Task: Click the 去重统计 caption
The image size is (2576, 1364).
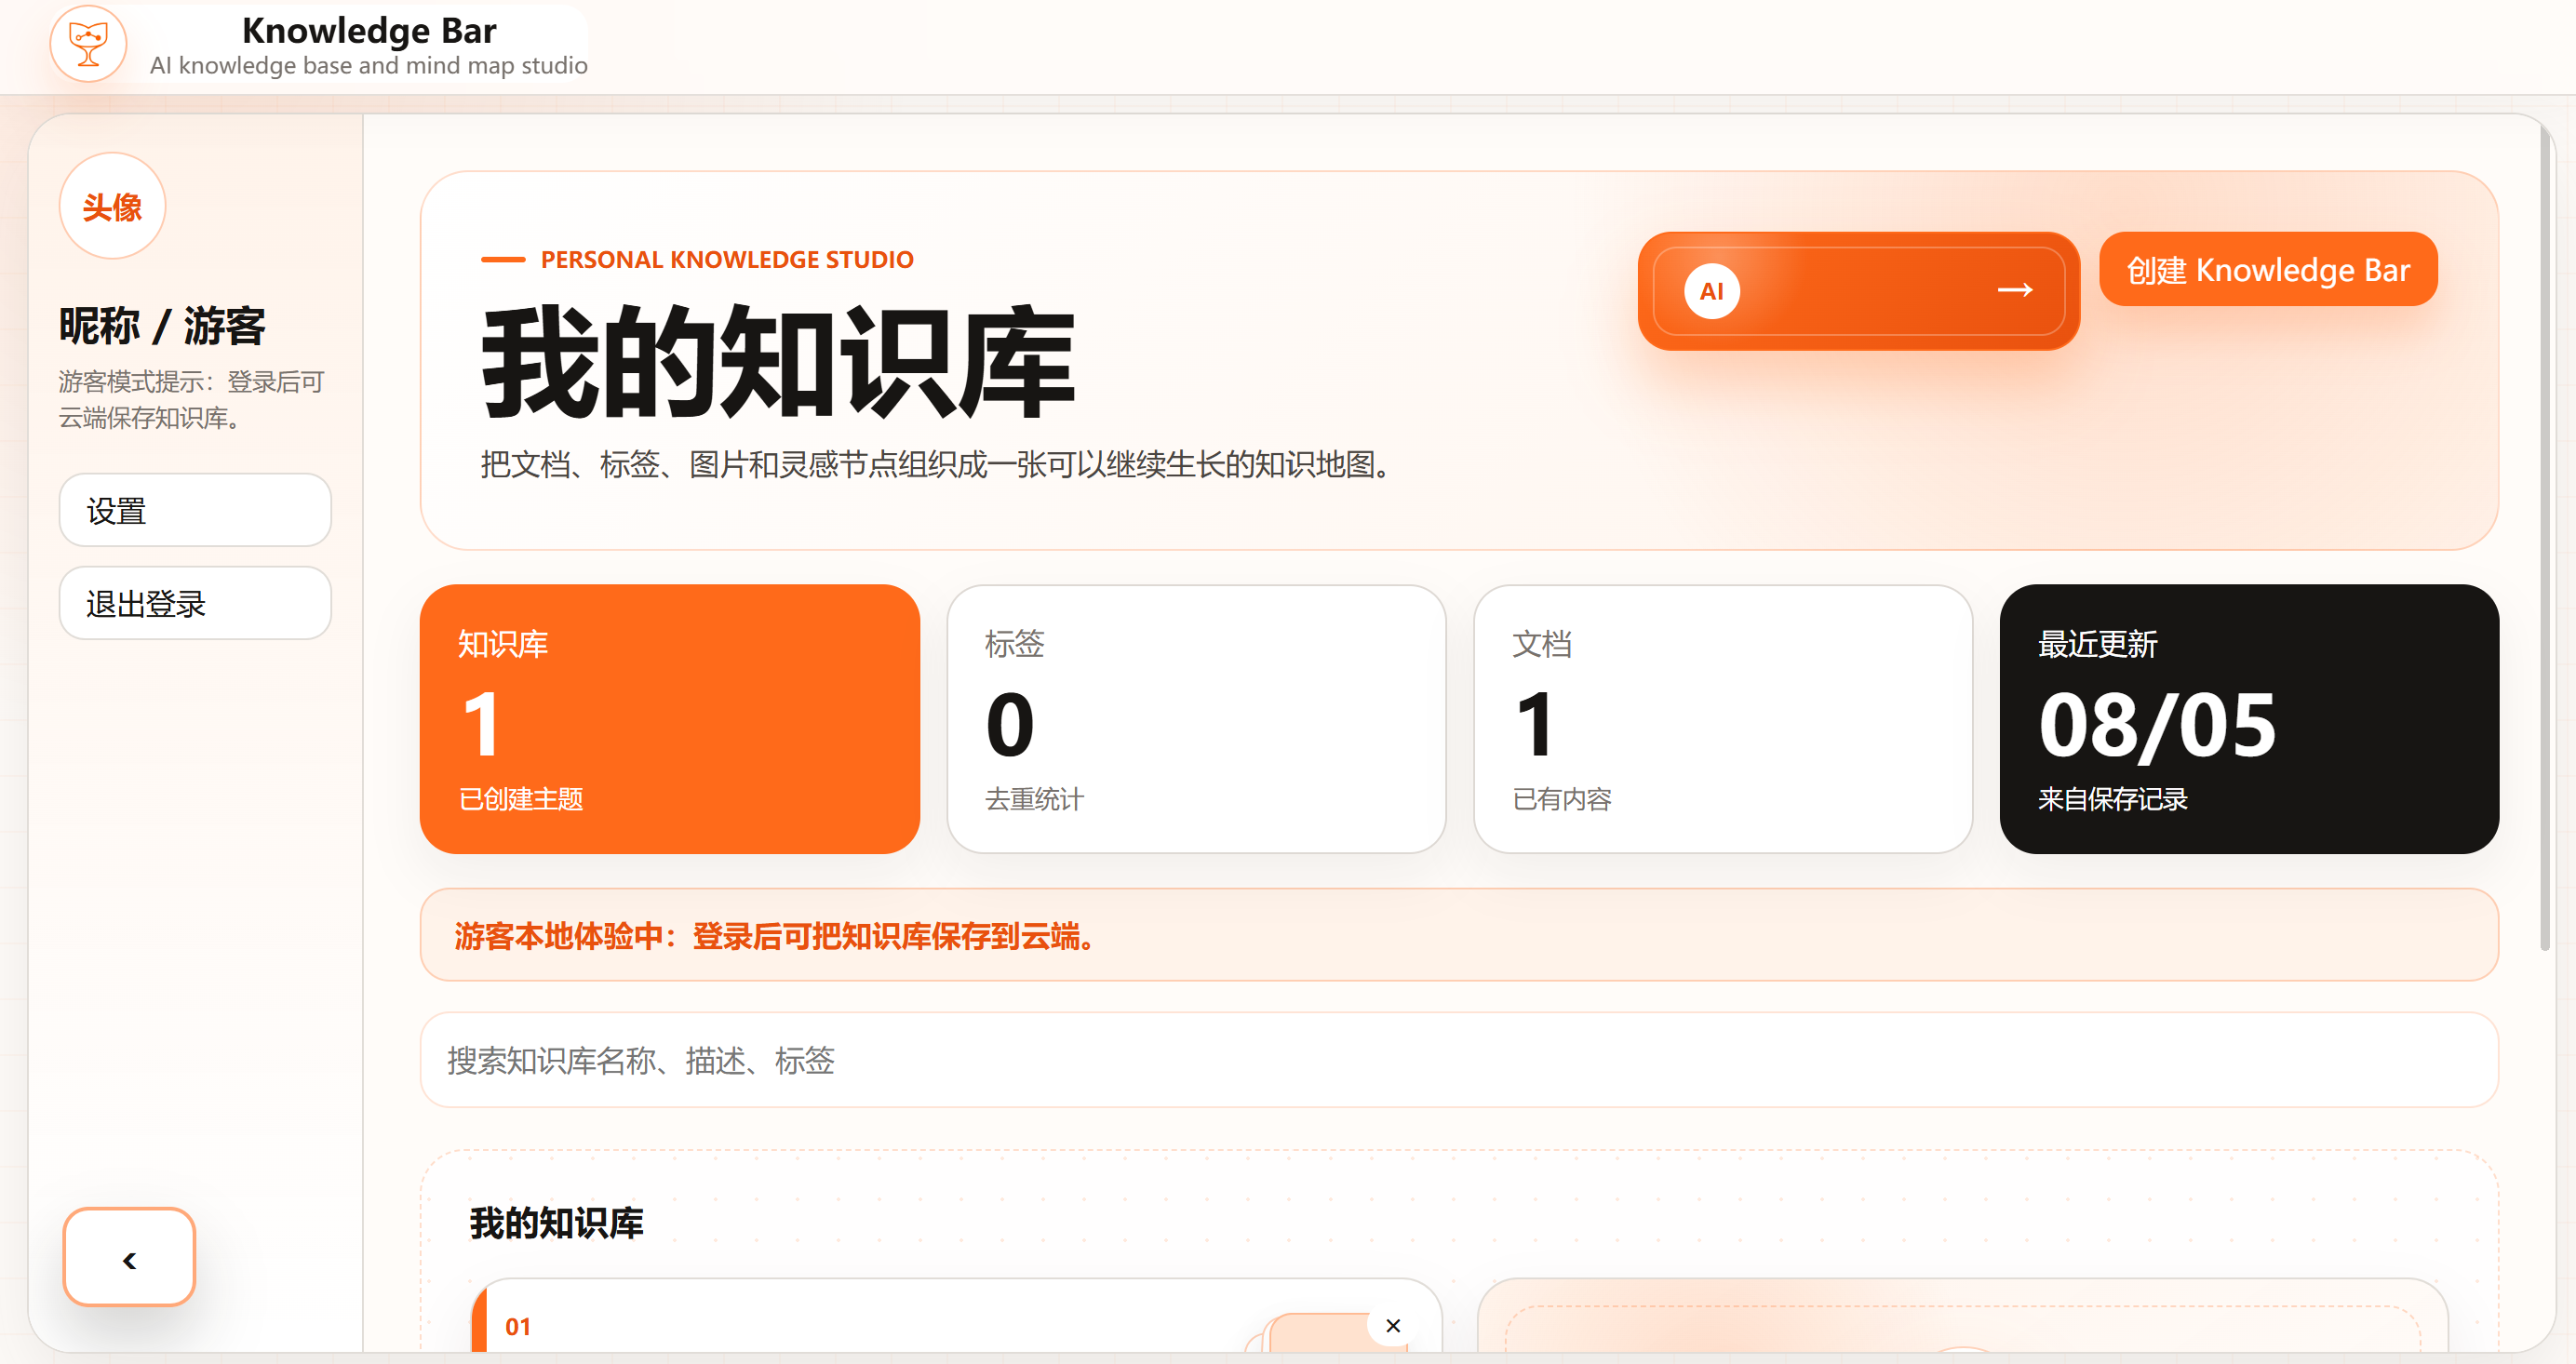Action: (1034, 799)
